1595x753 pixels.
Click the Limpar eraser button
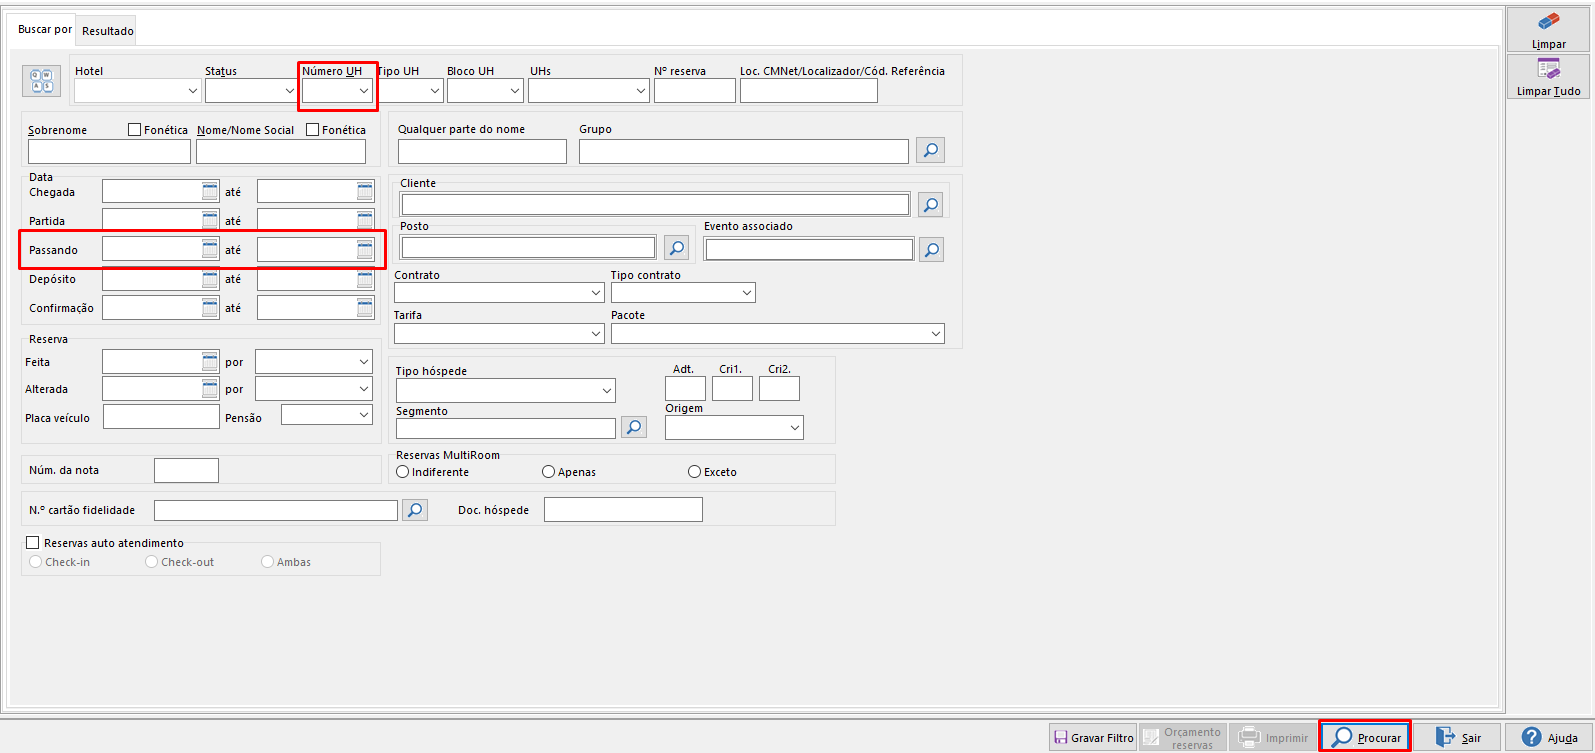(1548, 30)
